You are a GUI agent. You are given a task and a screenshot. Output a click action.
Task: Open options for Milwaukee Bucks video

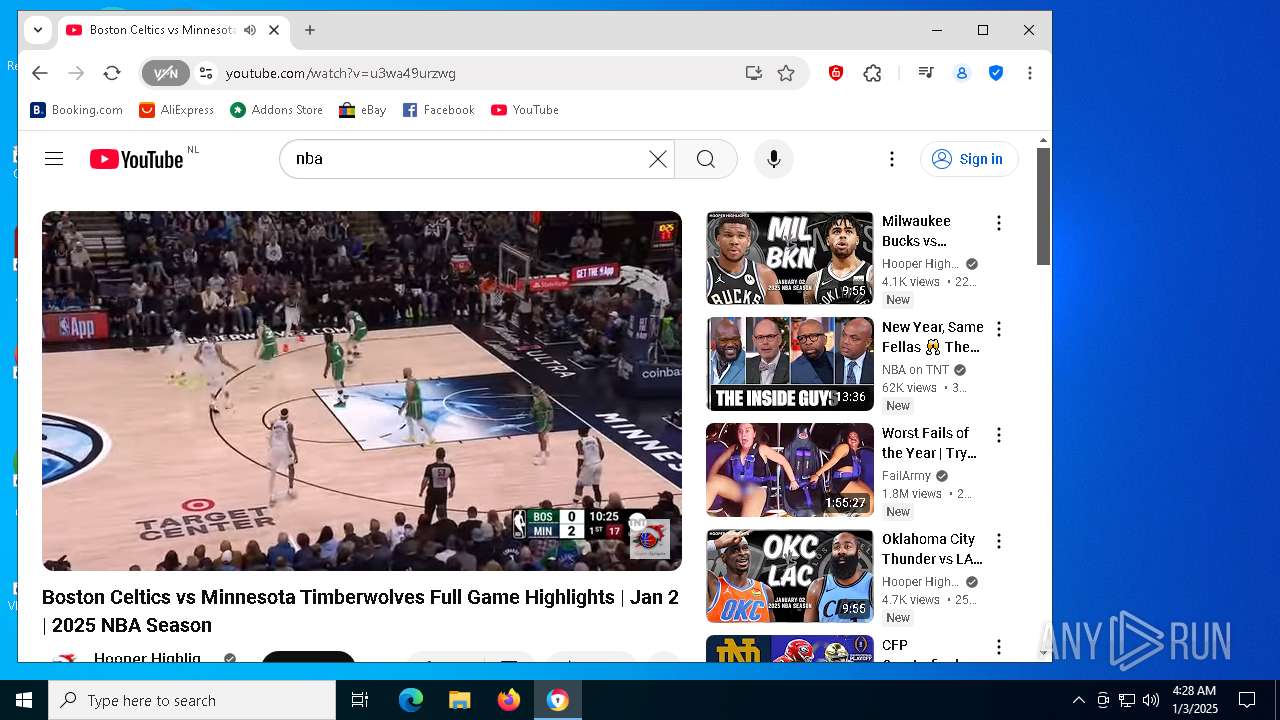(x=998, y=223)
